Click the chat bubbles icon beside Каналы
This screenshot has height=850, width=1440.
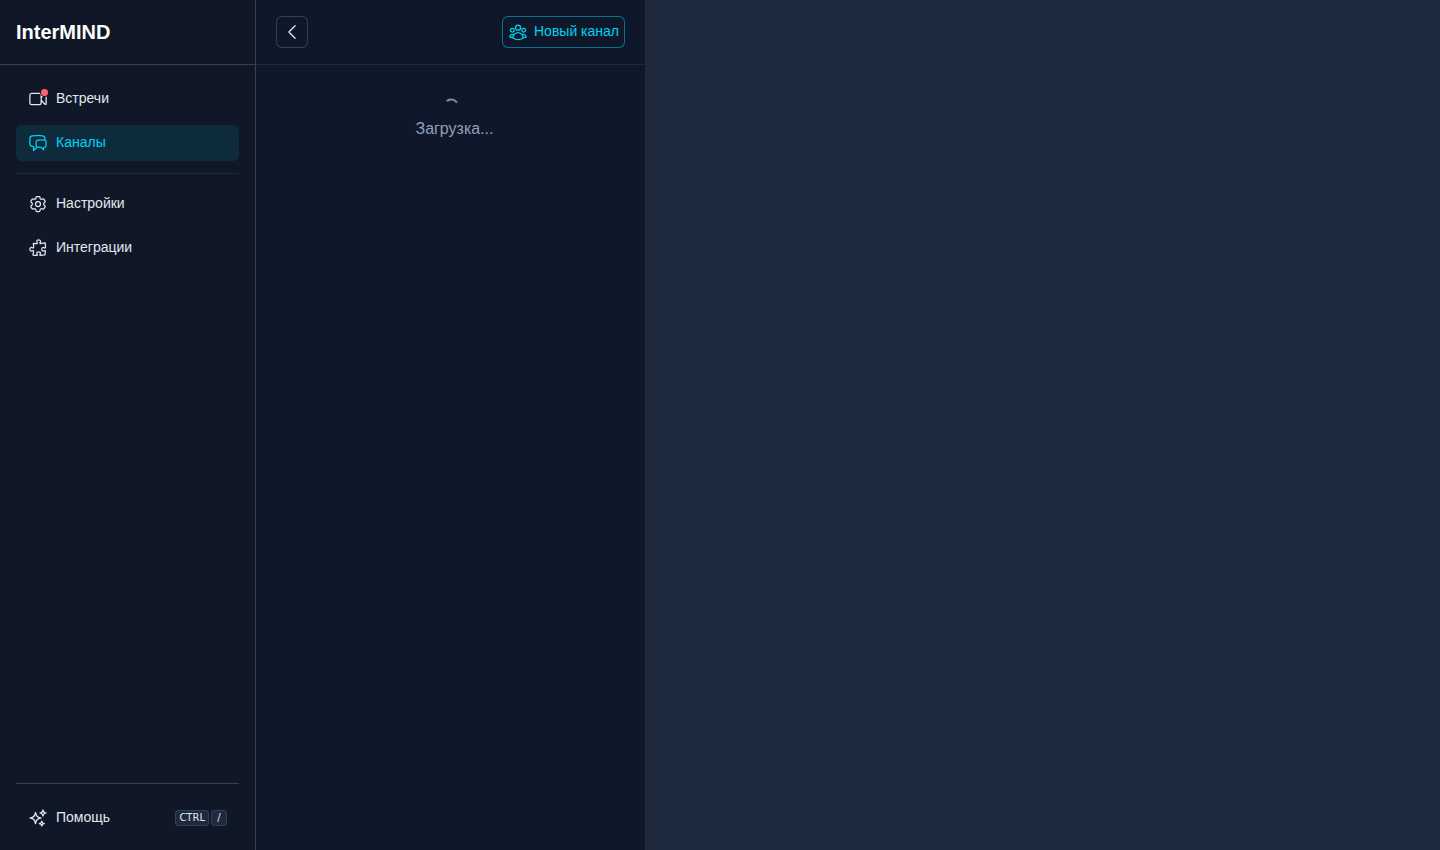point(38,143)
